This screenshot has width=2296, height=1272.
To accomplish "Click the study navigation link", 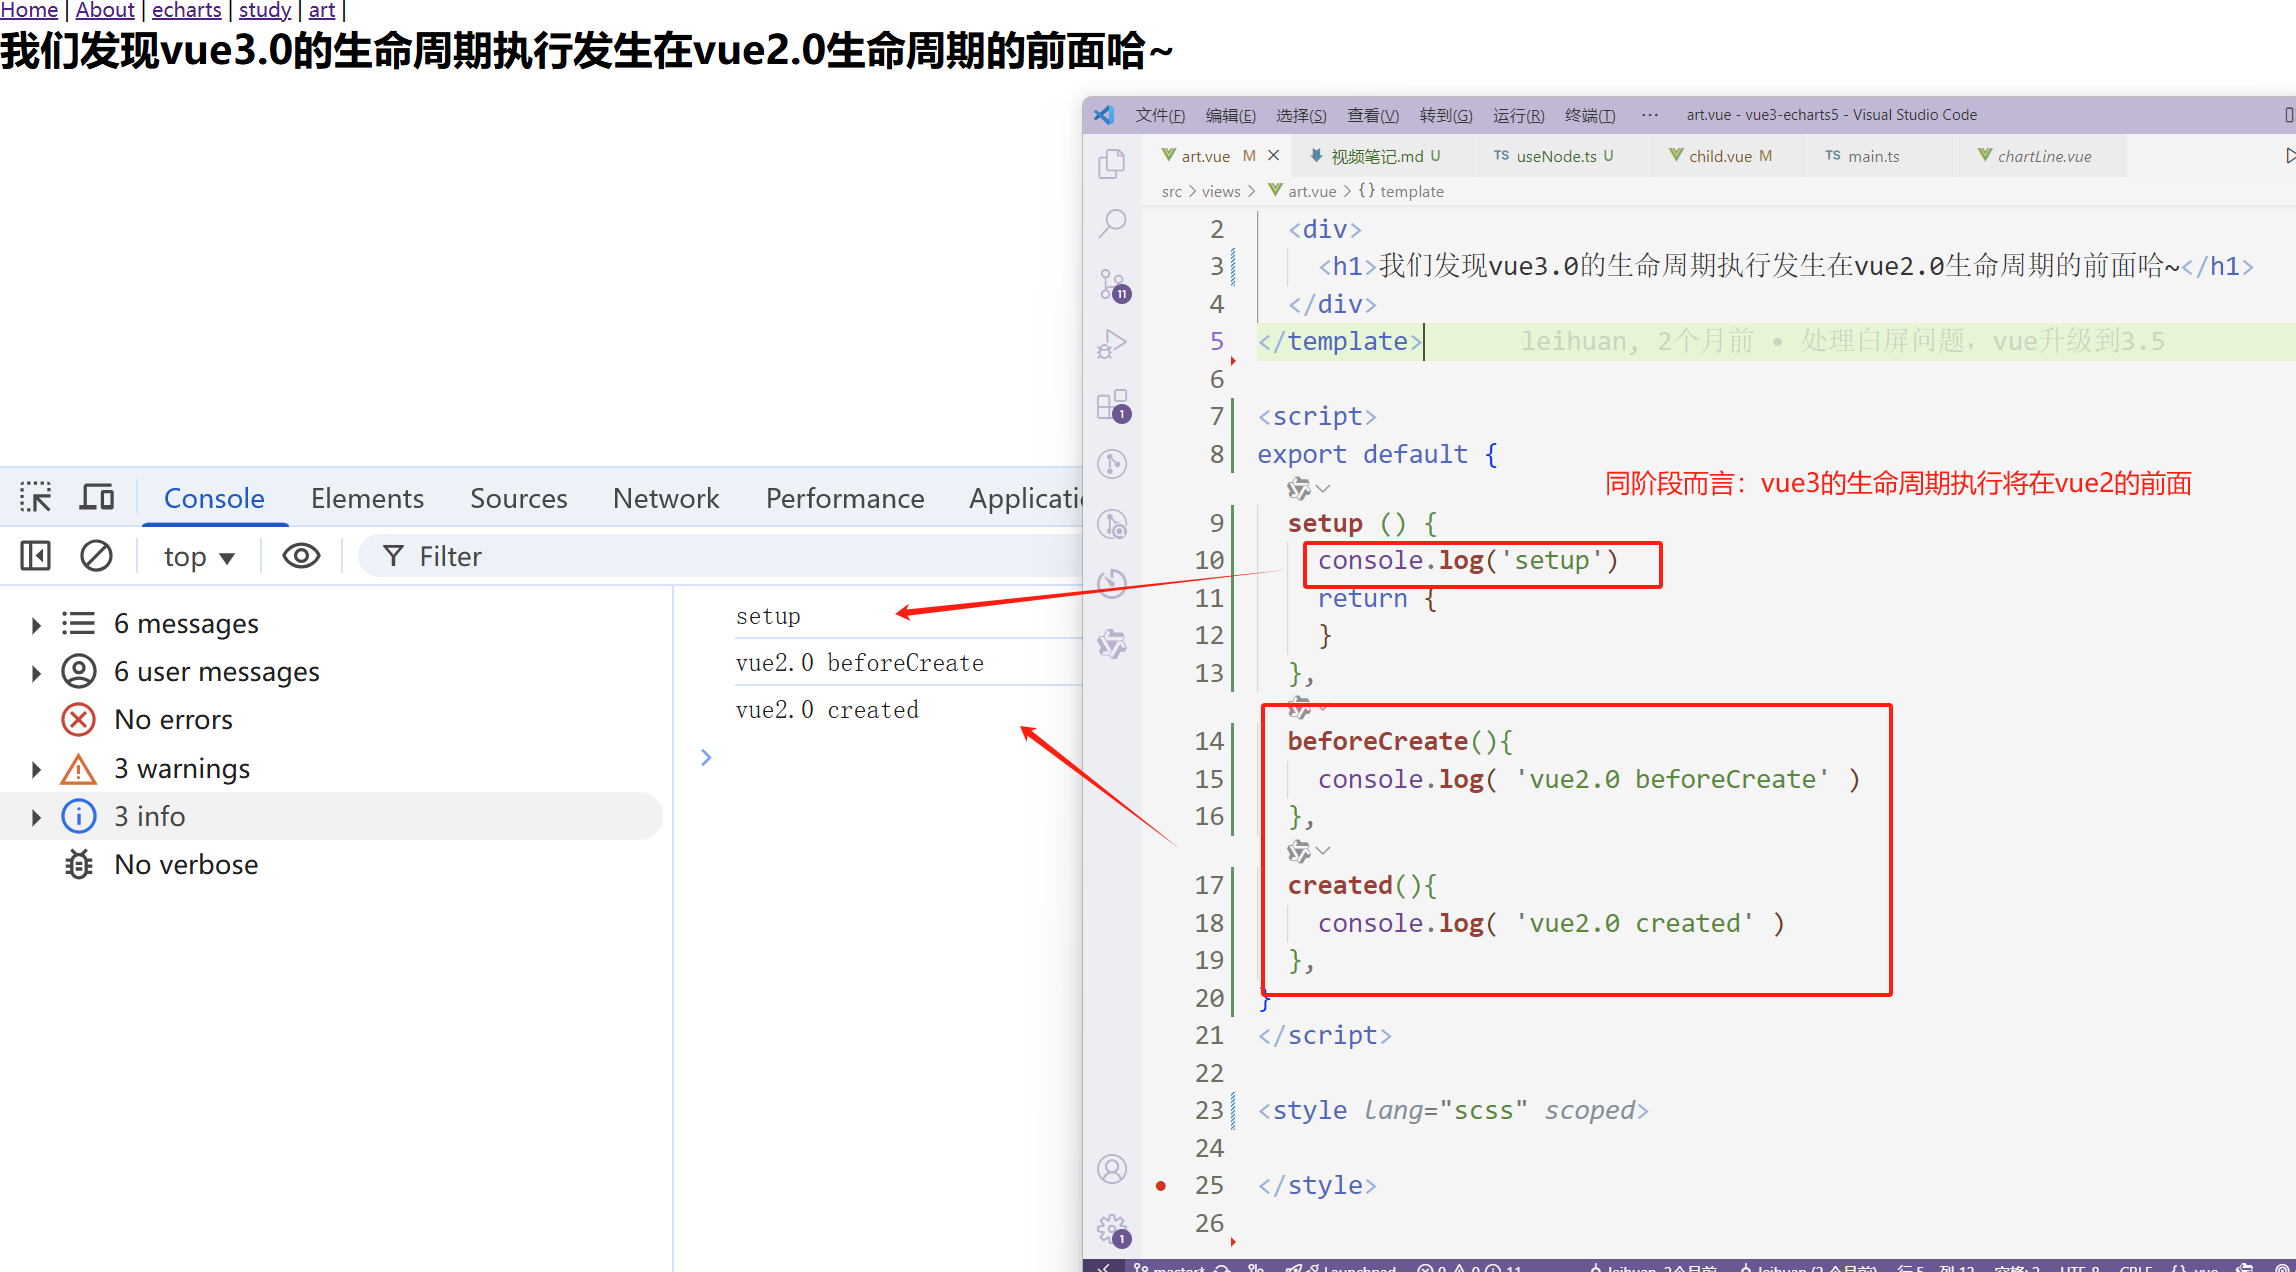I will [x=264, y=10].
